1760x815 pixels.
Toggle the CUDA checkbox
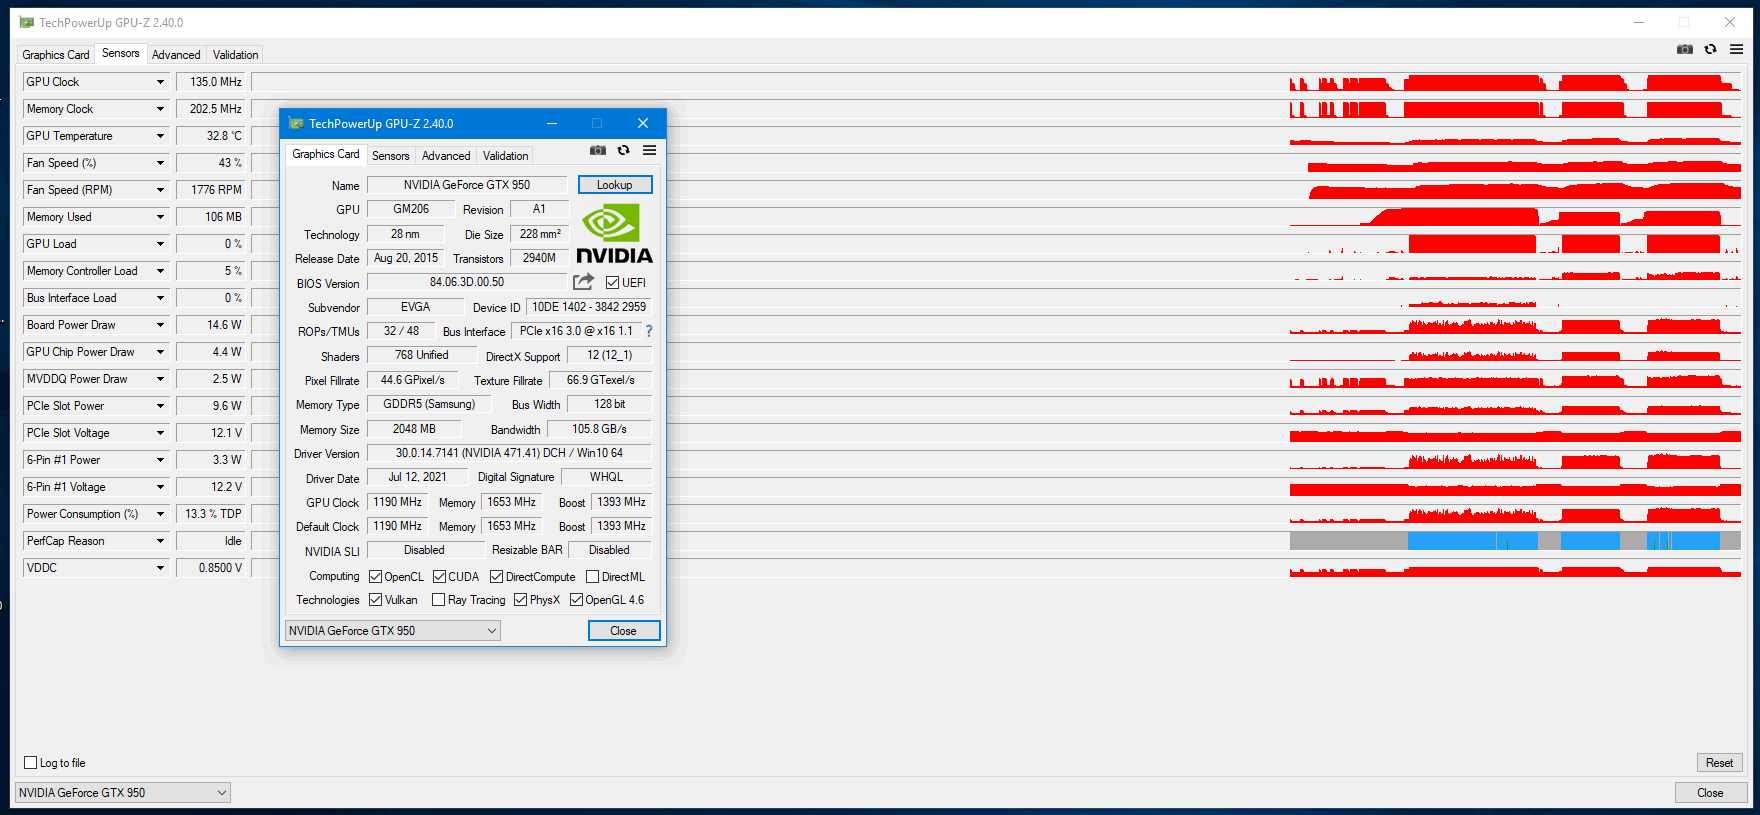point(439,577)
